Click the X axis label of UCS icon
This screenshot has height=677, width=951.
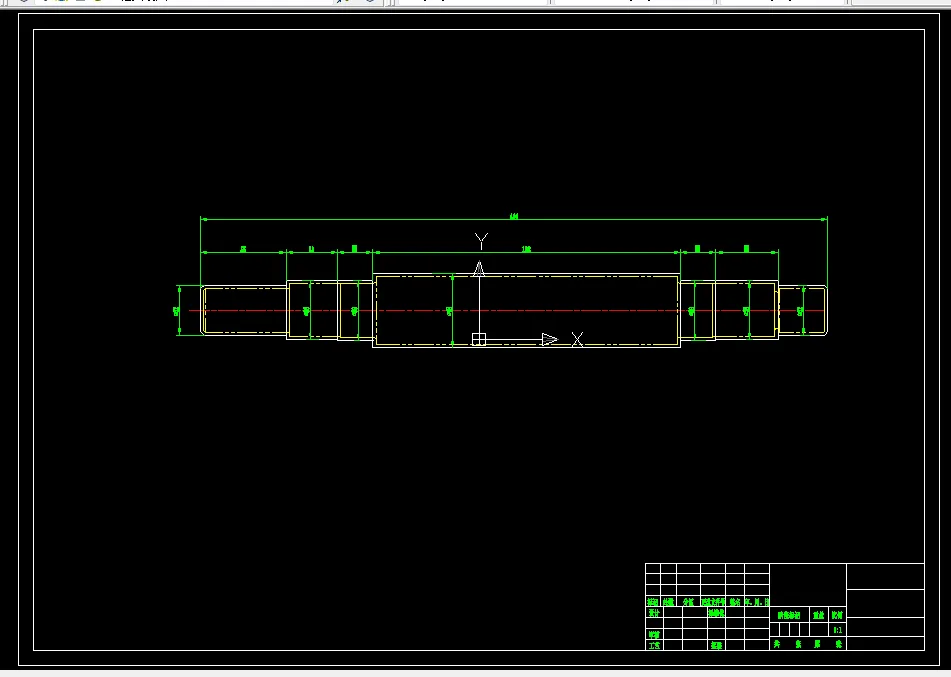577,340
